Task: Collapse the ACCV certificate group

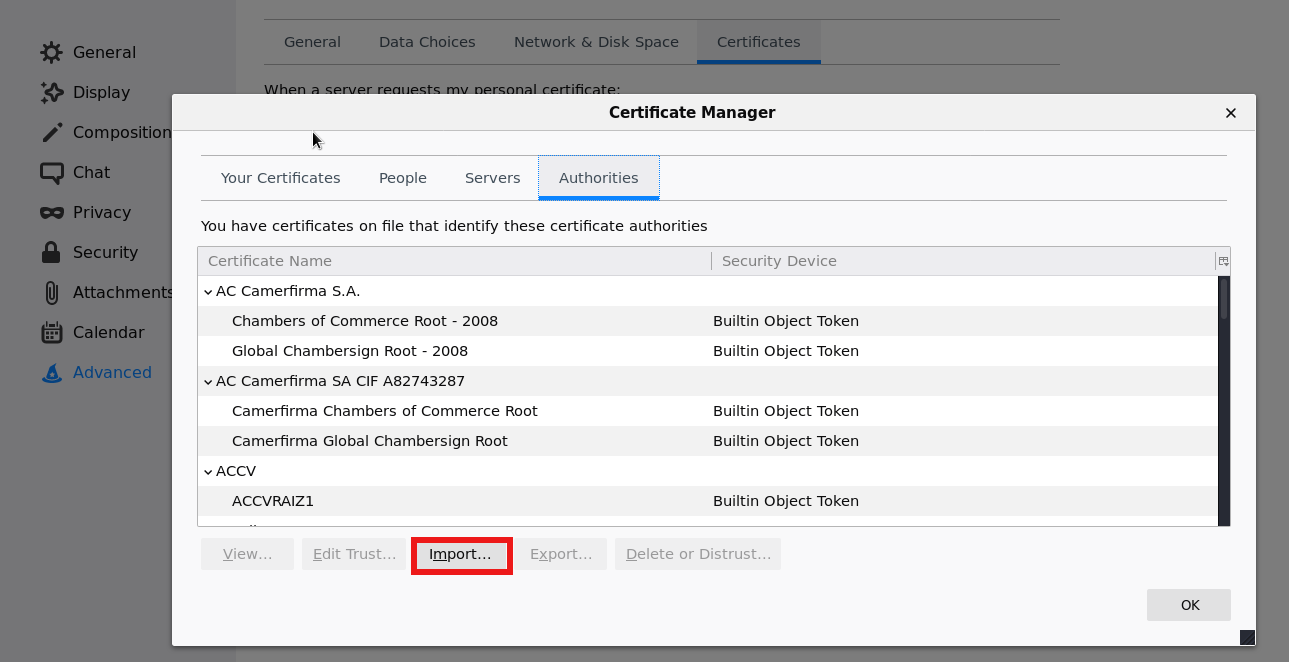Action: (208, 472)
